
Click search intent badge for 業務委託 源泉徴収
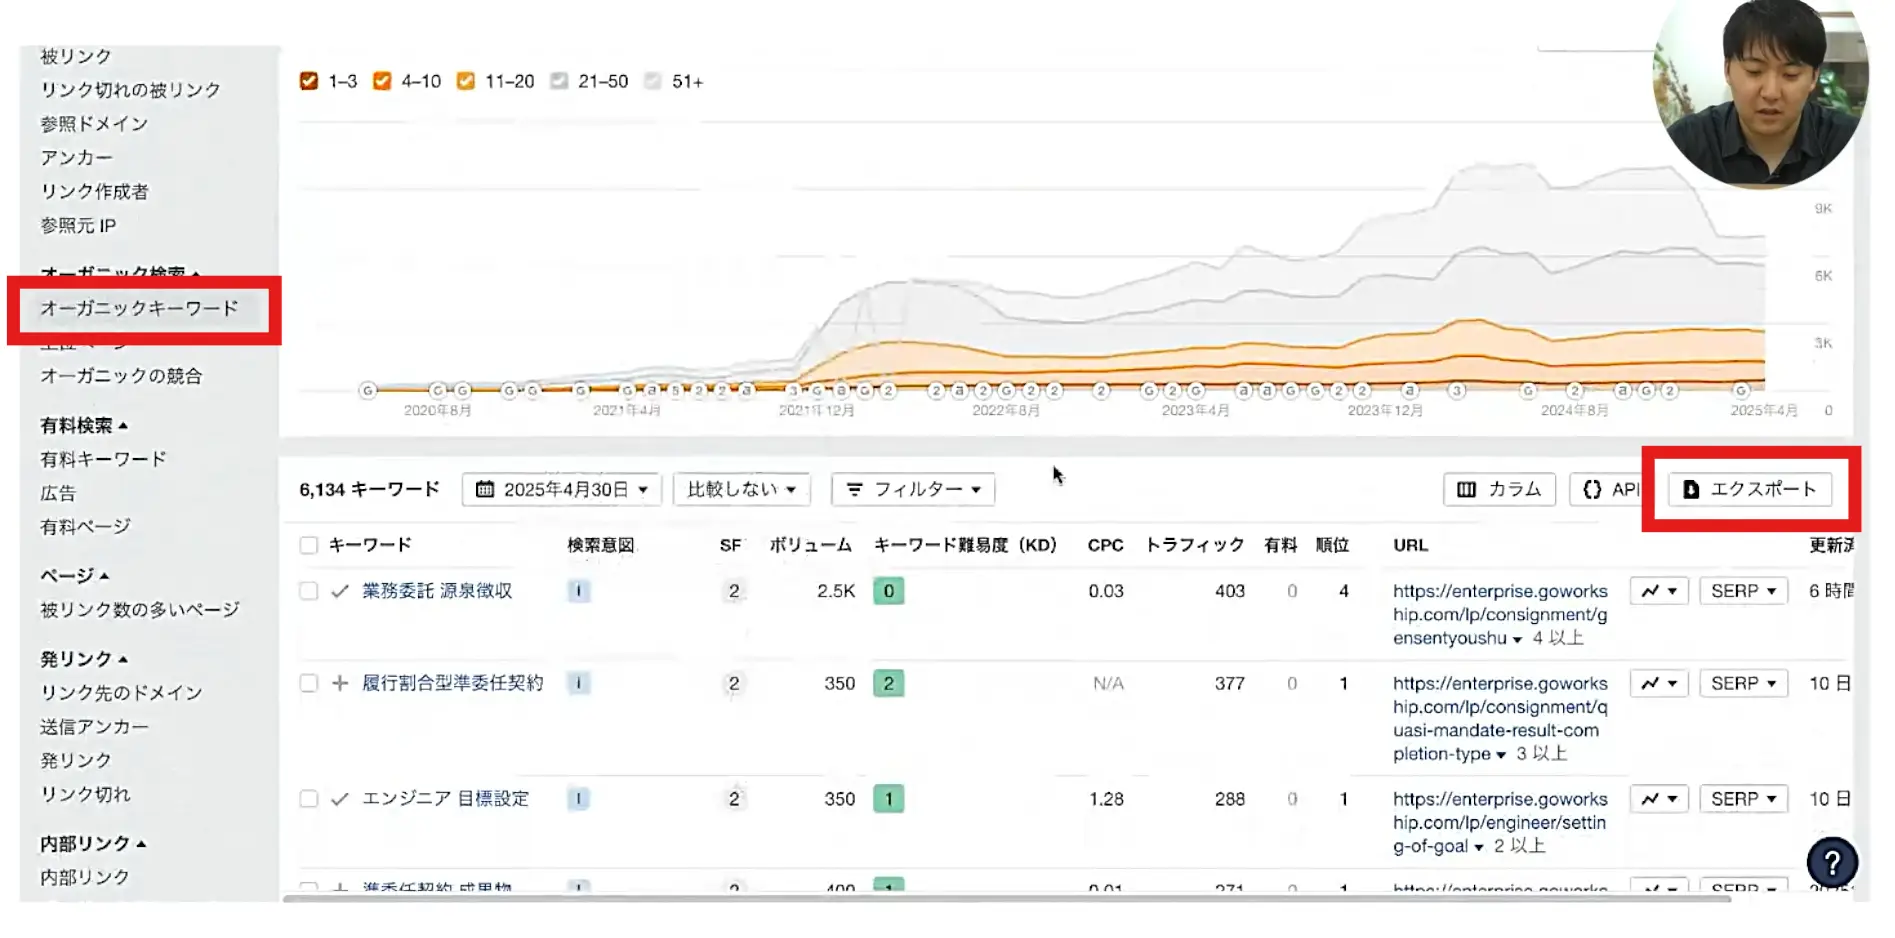point(578,591)
